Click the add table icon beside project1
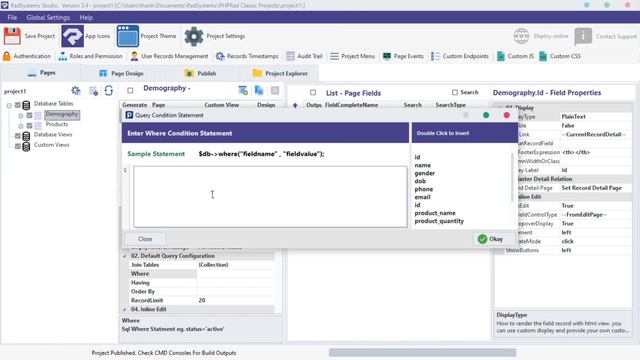Screen dimensions: 640x360 coord(93,91)
